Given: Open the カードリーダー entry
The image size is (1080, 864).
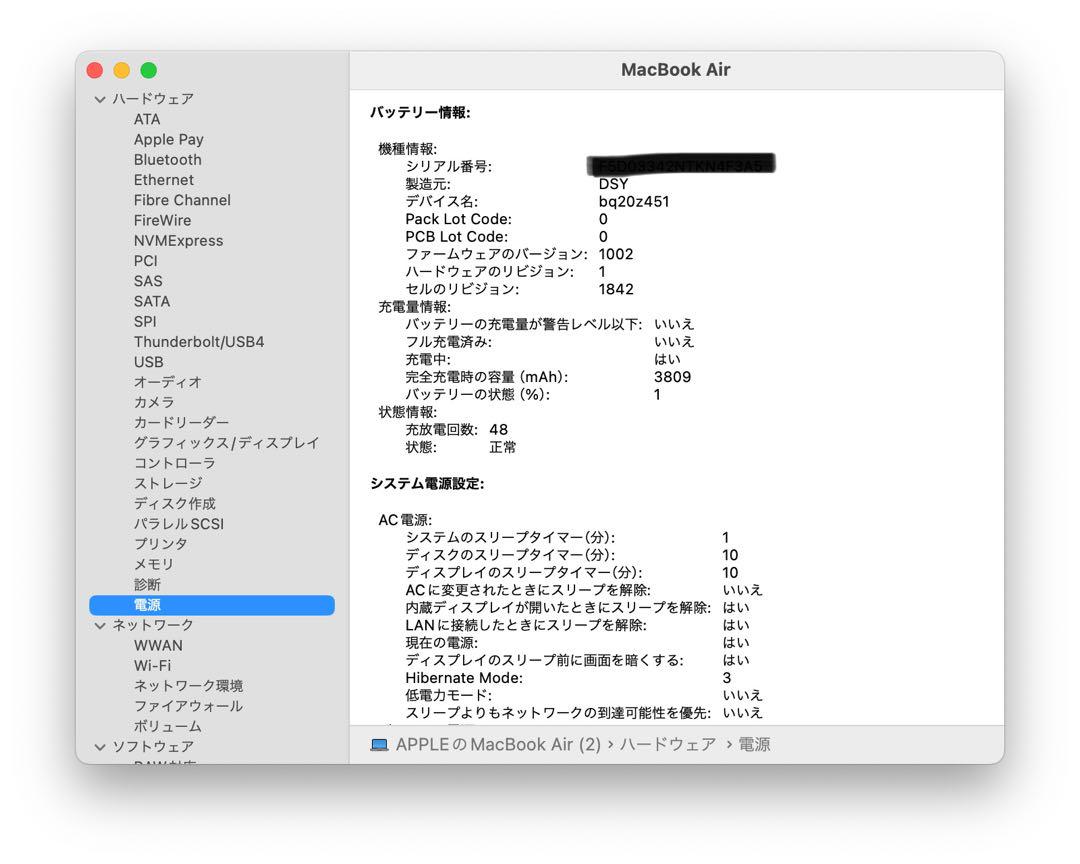Looking at the screenshot, I should (182, 422).
